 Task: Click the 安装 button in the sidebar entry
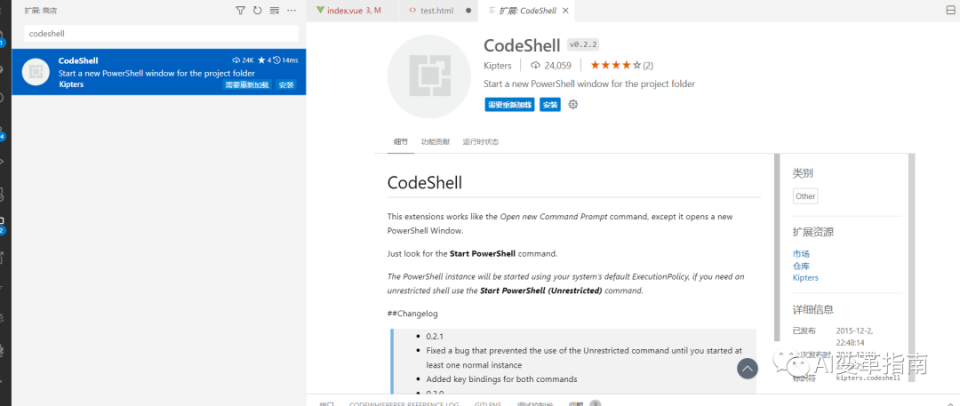click(x=287, y=85)
